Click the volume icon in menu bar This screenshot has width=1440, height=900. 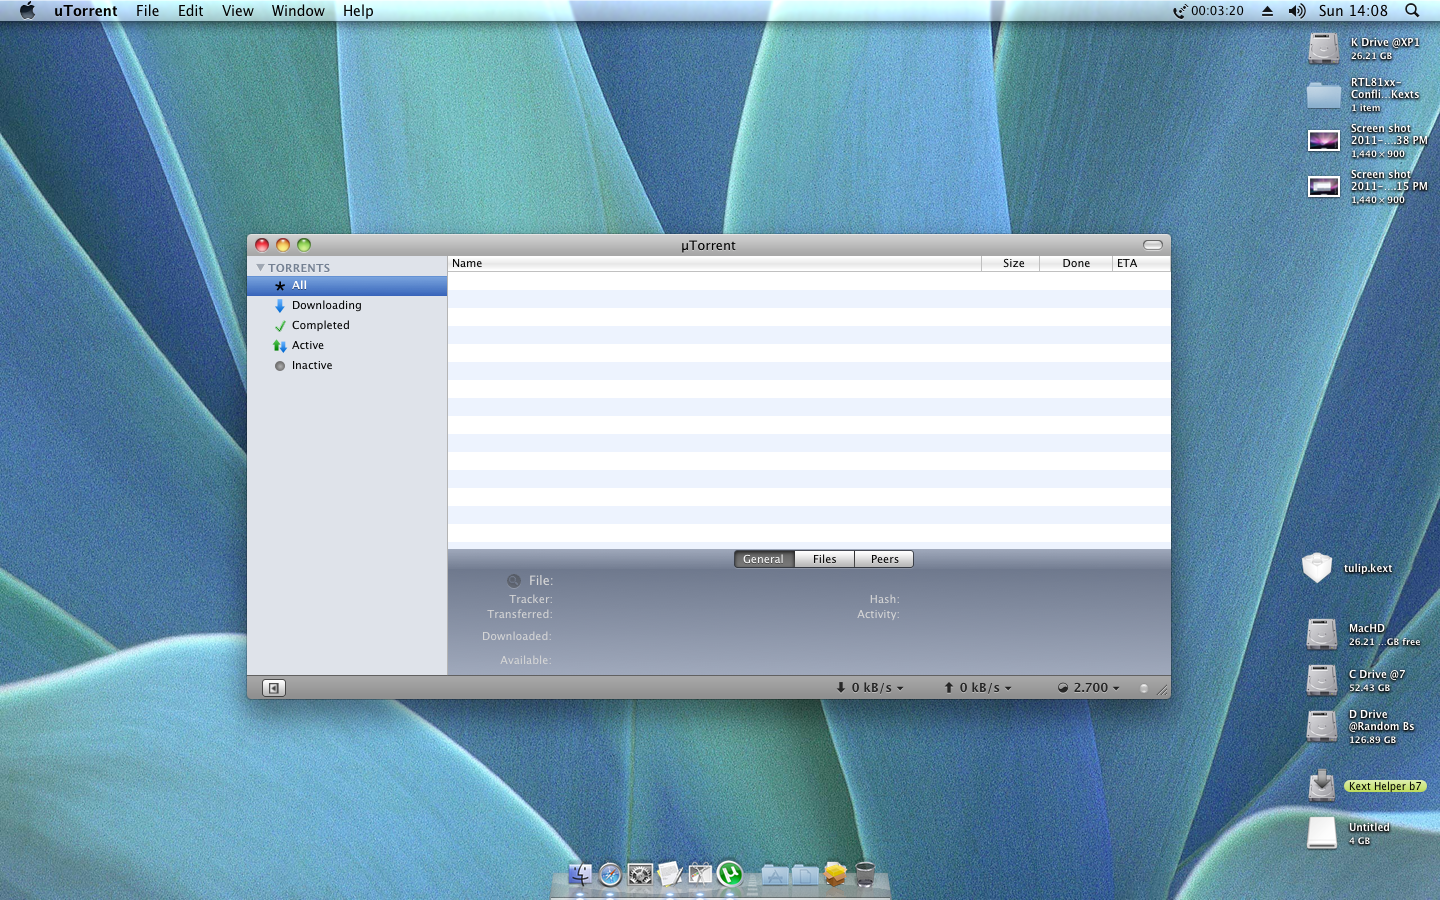[x=1297, y=11]
